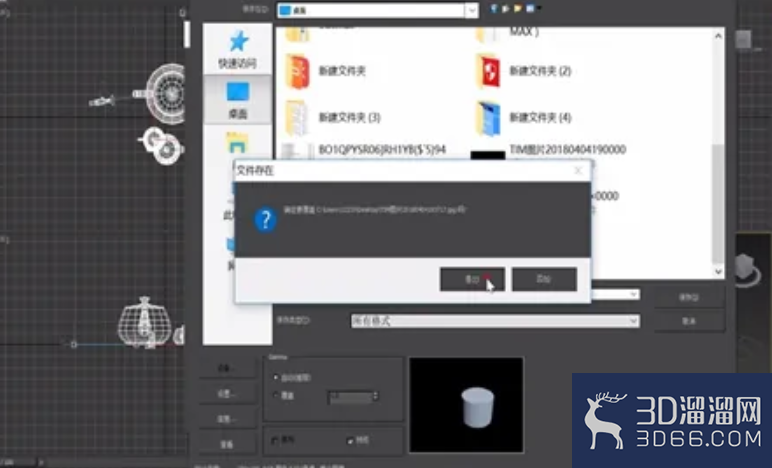Click the 新建文件夹 (2) folder name
Screen dimensions: 772x468
pos(540,71)
